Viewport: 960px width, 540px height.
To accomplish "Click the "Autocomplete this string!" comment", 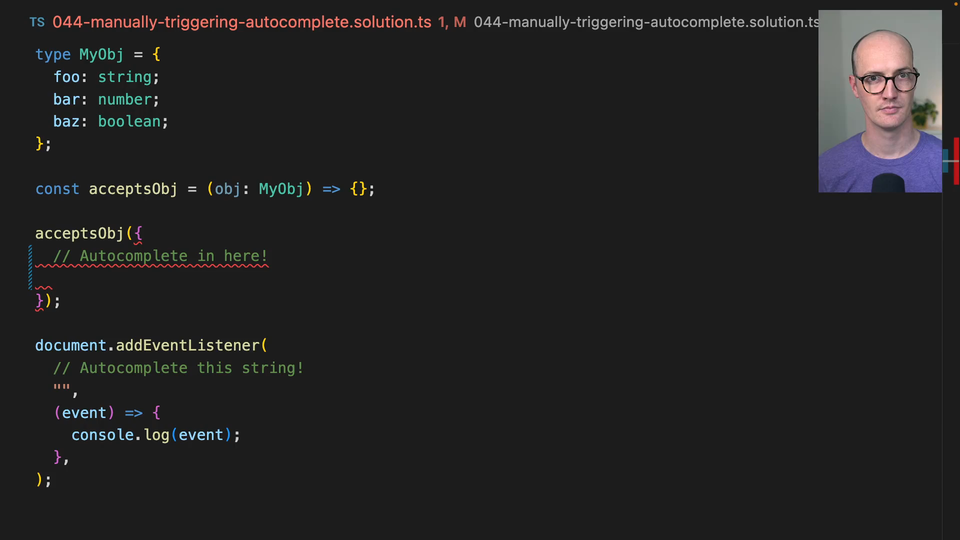I will 178,368.
